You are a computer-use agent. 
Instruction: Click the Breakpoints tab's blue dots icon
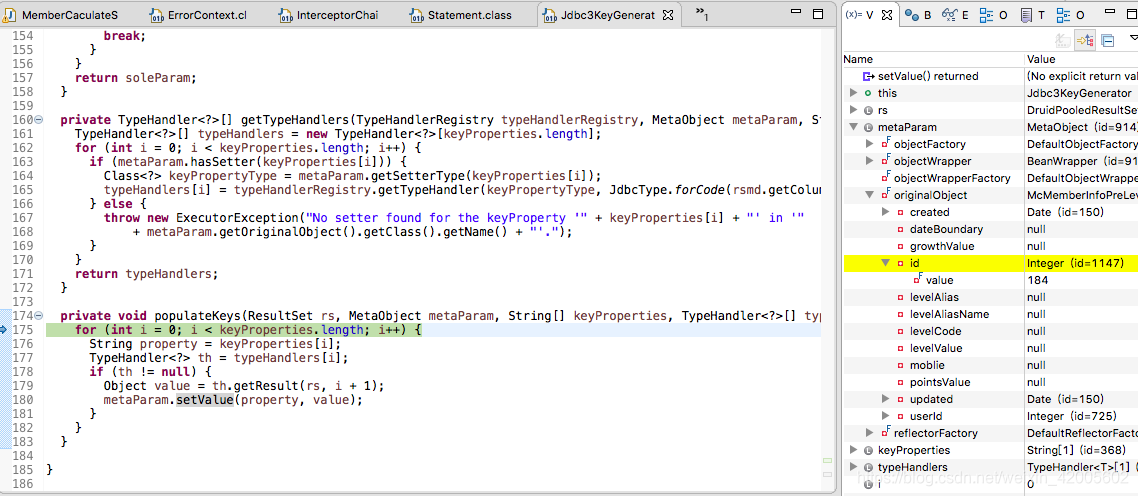pos(912,15)
